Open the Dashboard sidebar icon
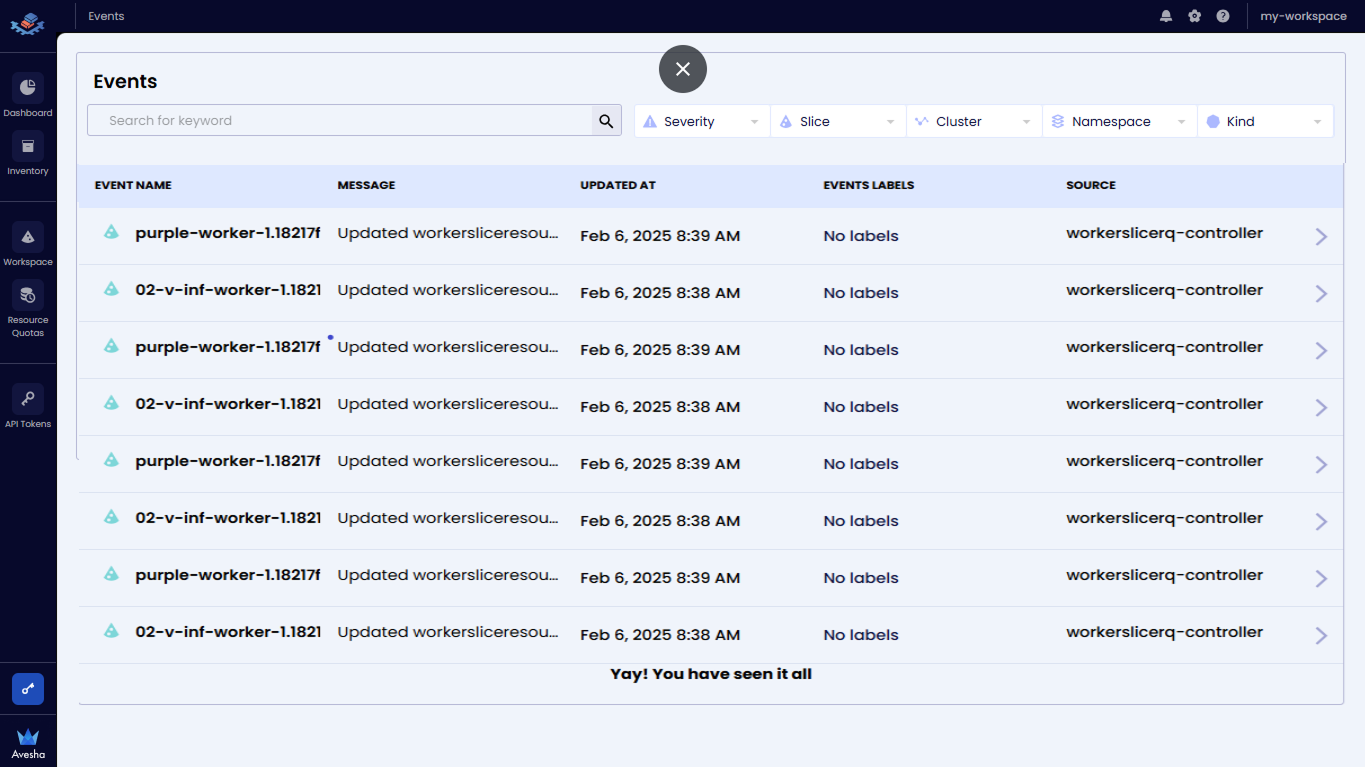 28,89
